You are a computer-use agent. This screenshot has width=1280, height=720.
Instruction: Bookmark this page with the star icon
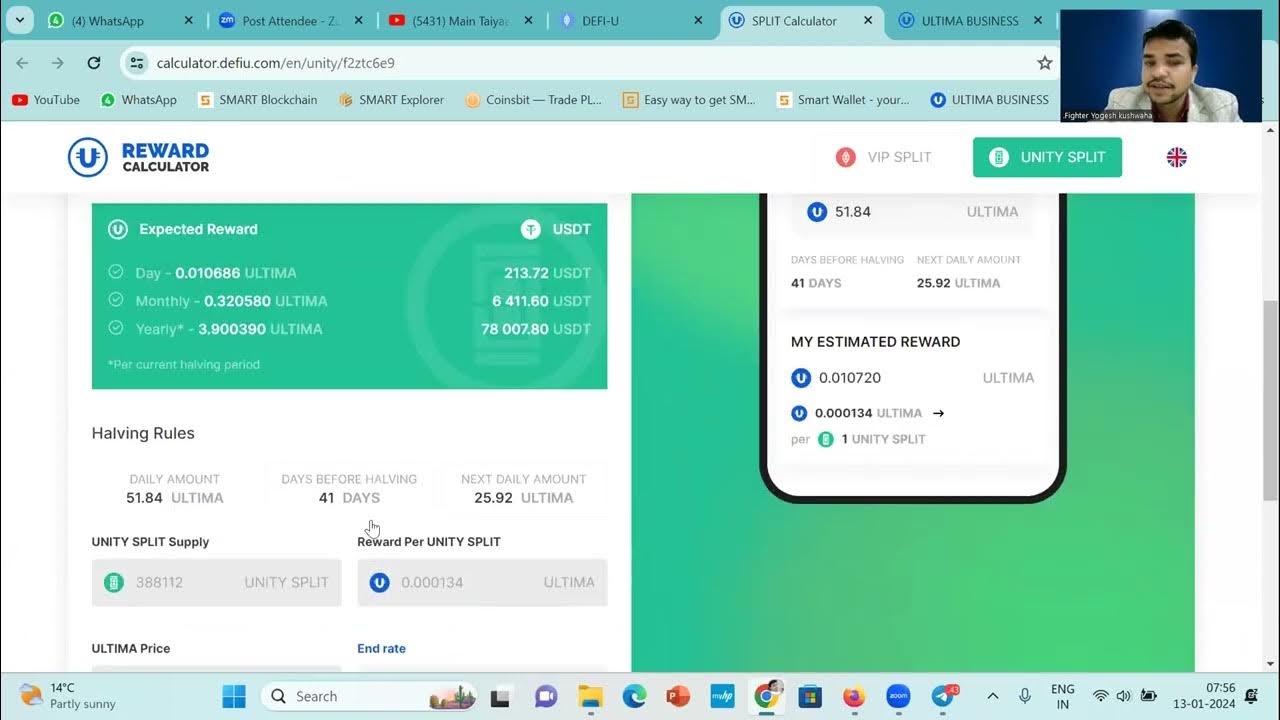pos(1045,63)
